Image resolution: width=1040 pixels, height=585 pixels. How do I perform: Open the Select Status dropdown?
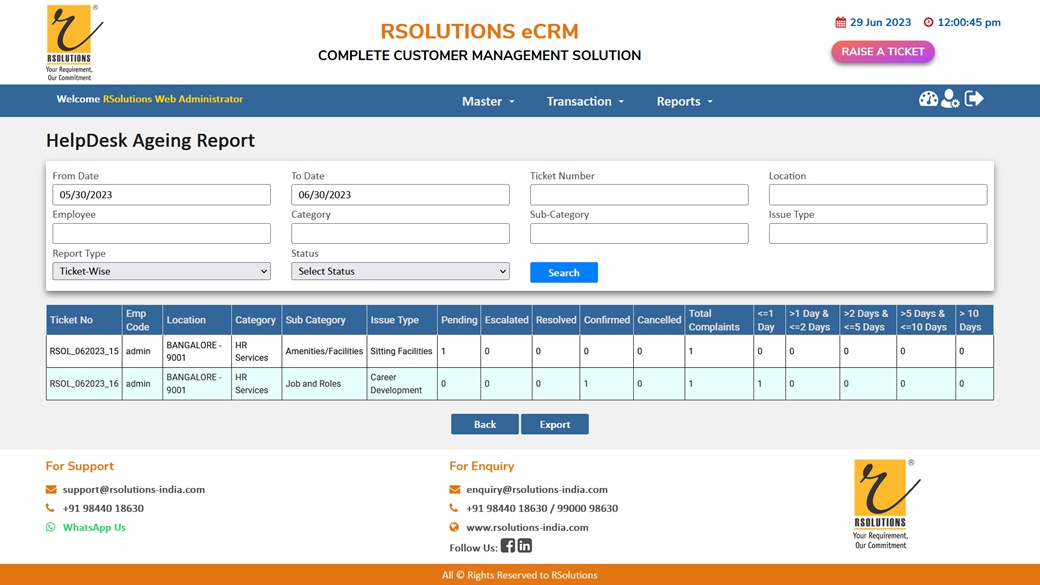400,271
